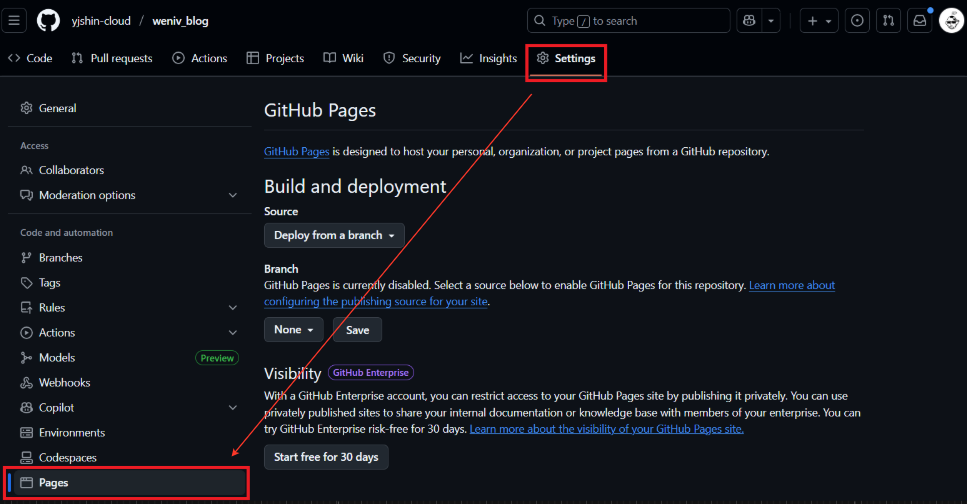Expand the sidebar Copilot chevron
This screenshot has height=504, width=967.
click(233, 407)
